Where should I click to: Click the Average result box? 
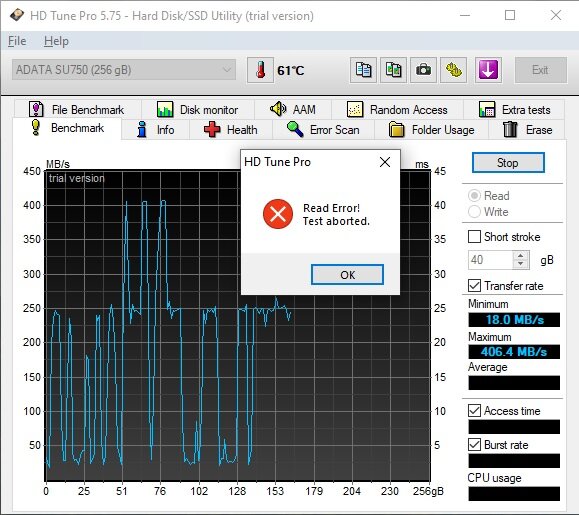[514, 383]
